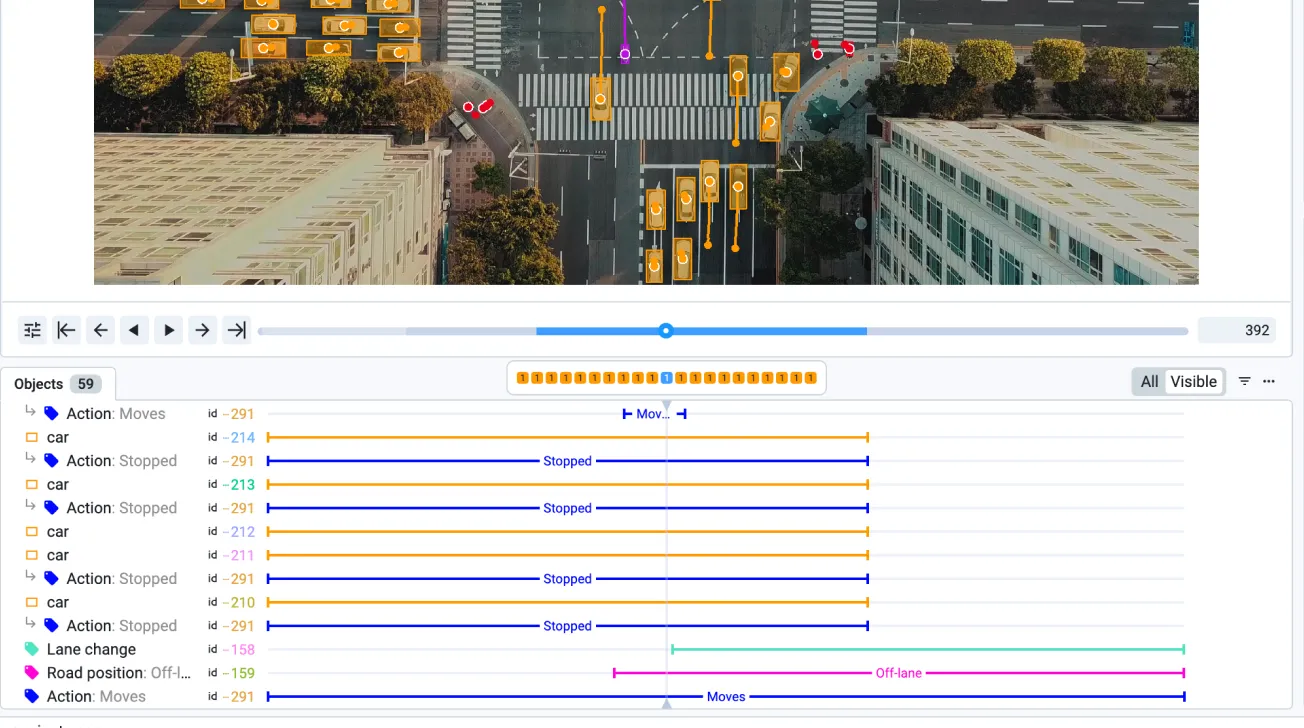
Task: Click the tag icon of bottom Action: Moves row
Action: pos(31,696)
